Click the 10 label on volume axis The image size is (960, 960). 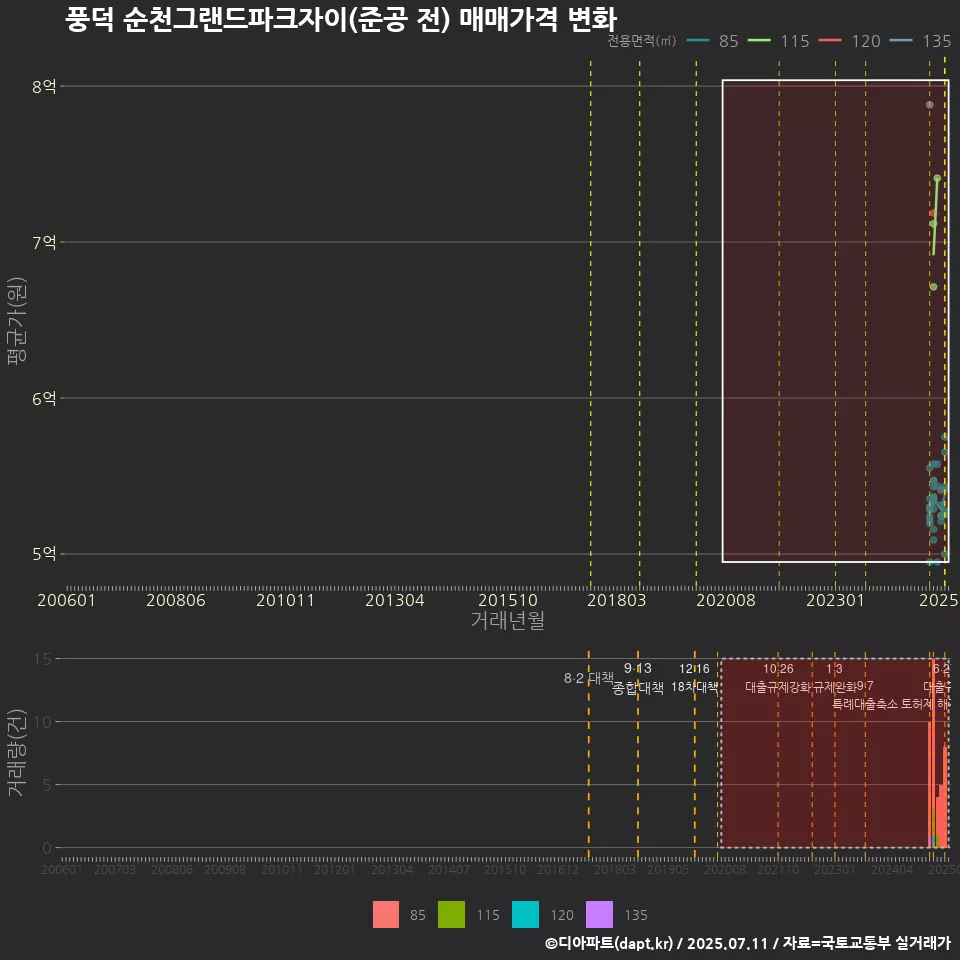[42, 722]
